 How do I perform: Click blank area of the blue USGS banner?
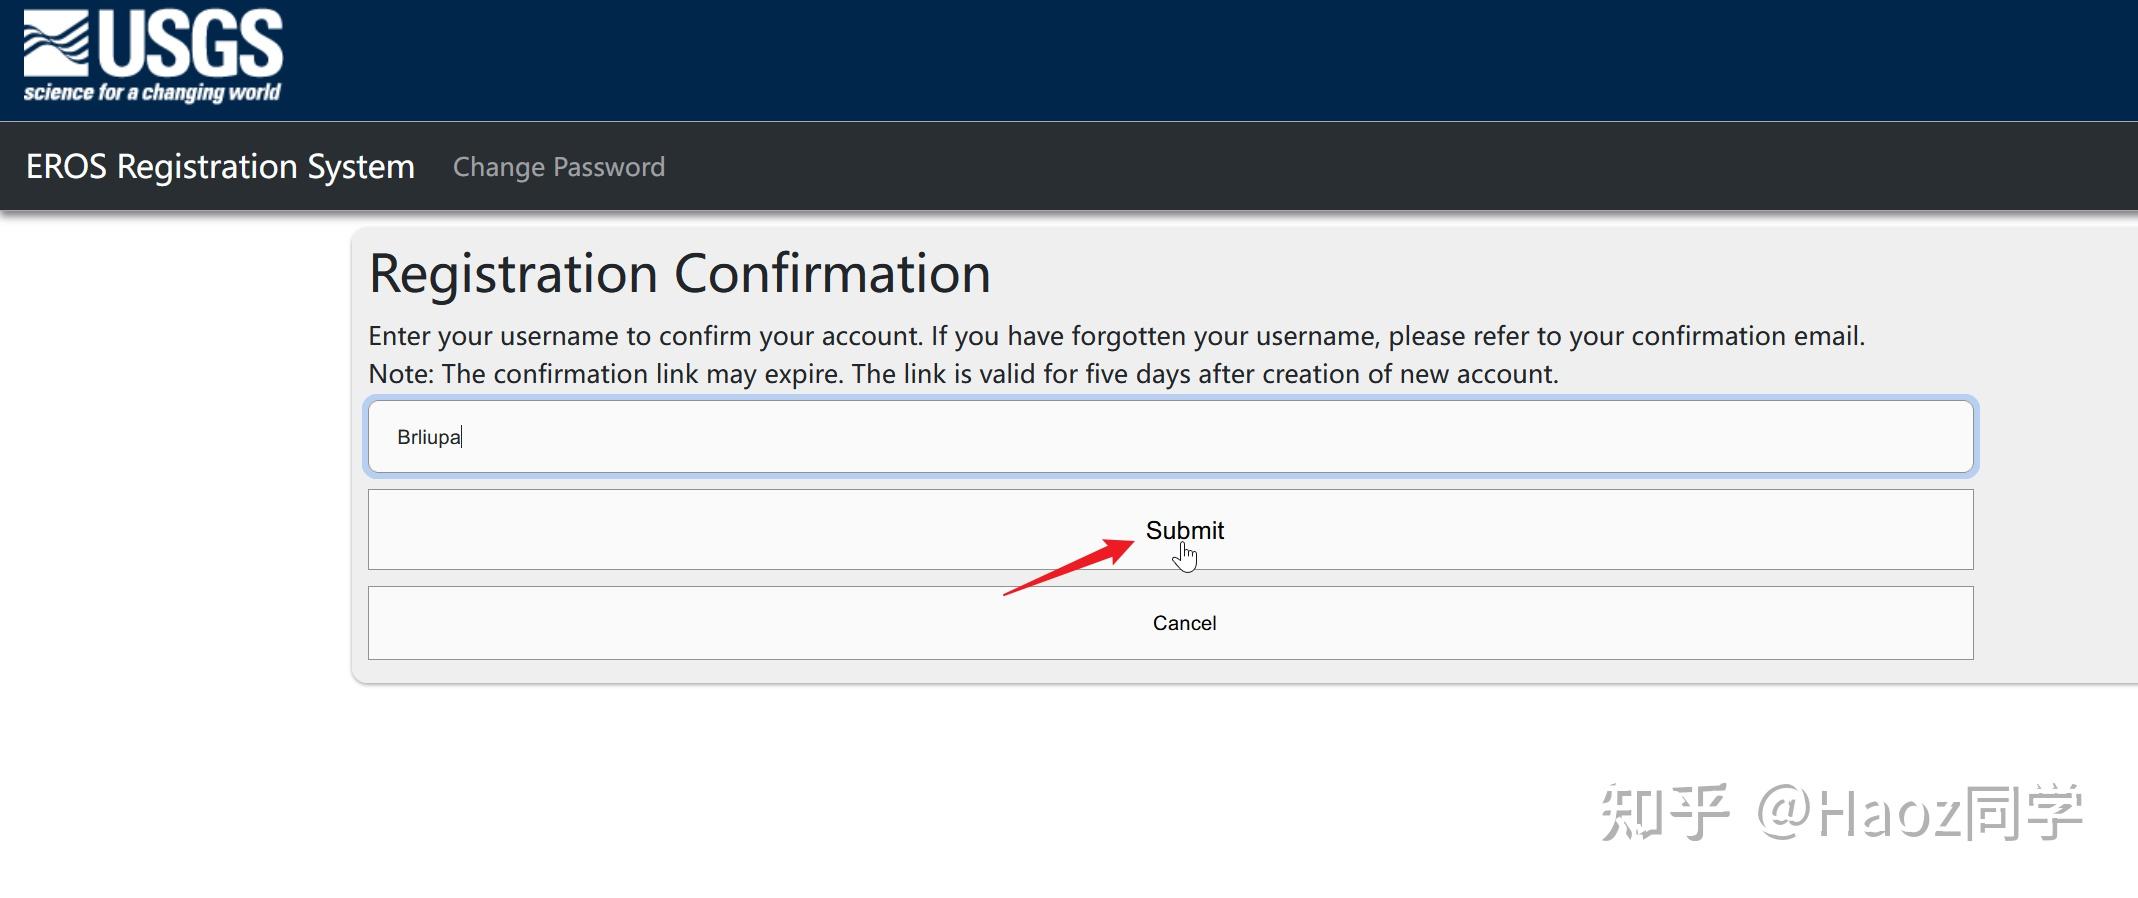(1200, 60)
